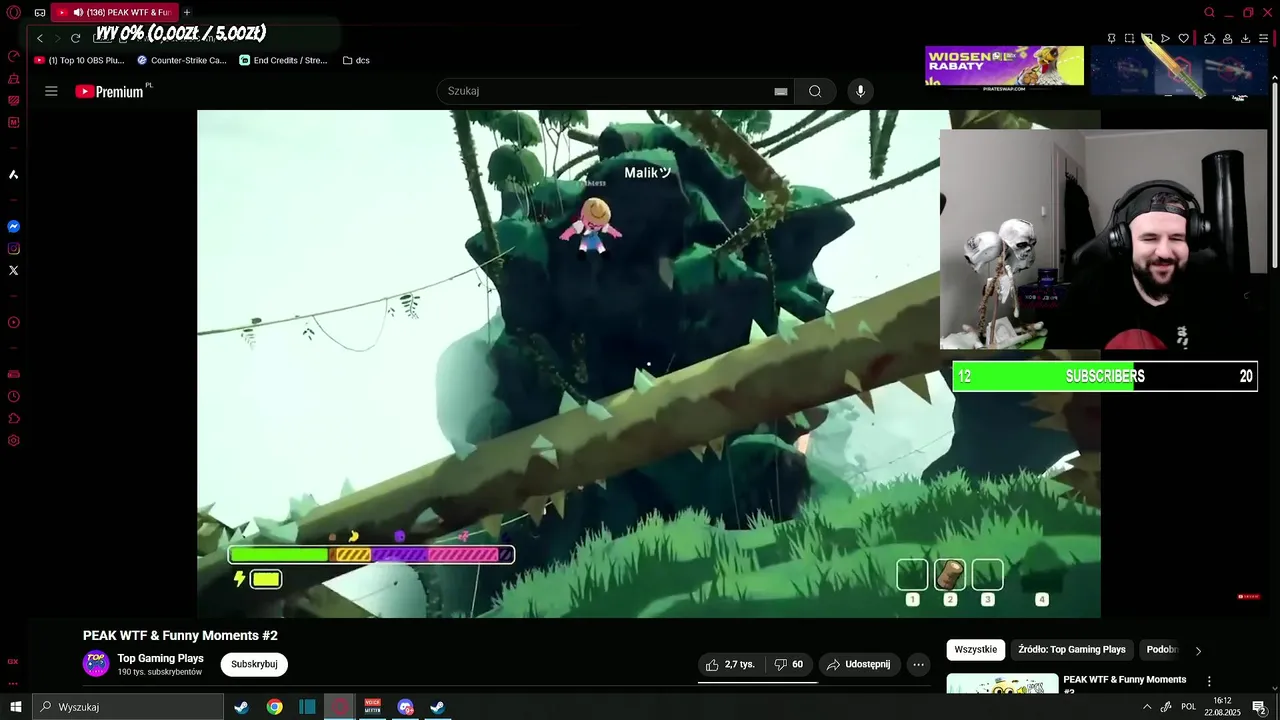
Task: Open Google Chrome from the taskbar
Action: pos(274,707)
